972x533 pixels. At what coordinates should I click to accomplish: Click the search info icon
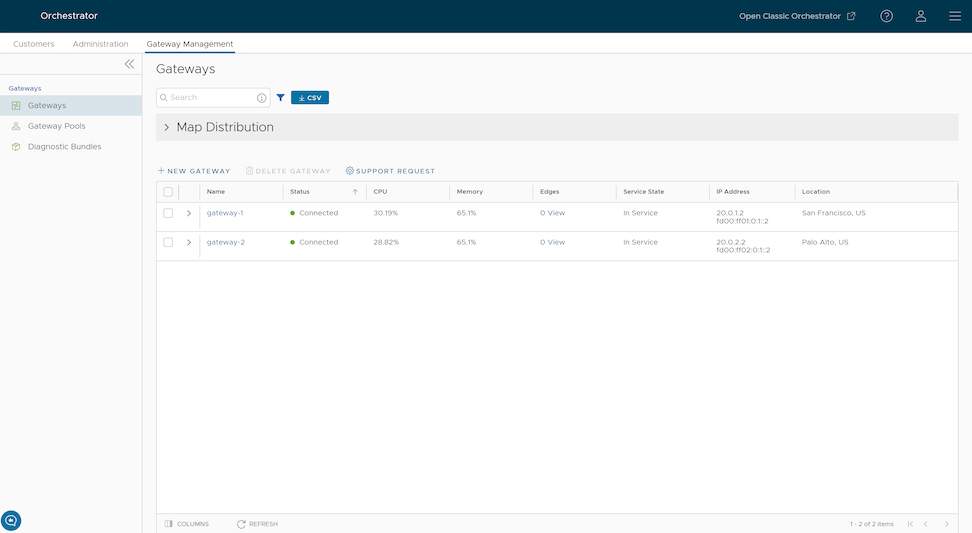tap(262, 98)
